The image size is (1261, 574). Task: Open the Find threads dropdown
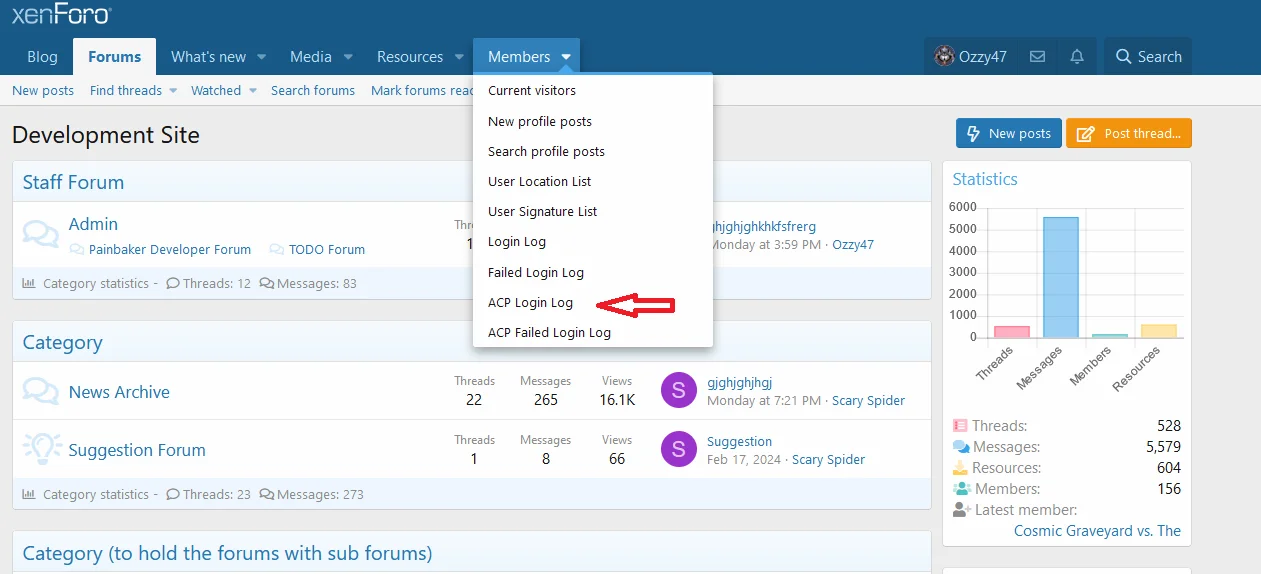coord(172,91)
